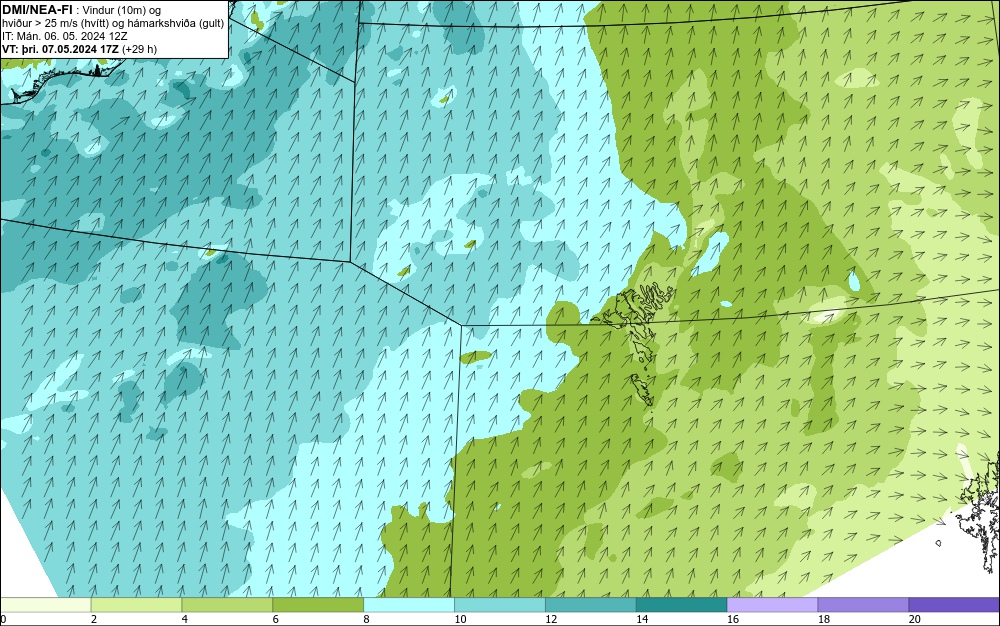Click the 10–12 m/s turquoise legend swatch

(x=500, y=605)
